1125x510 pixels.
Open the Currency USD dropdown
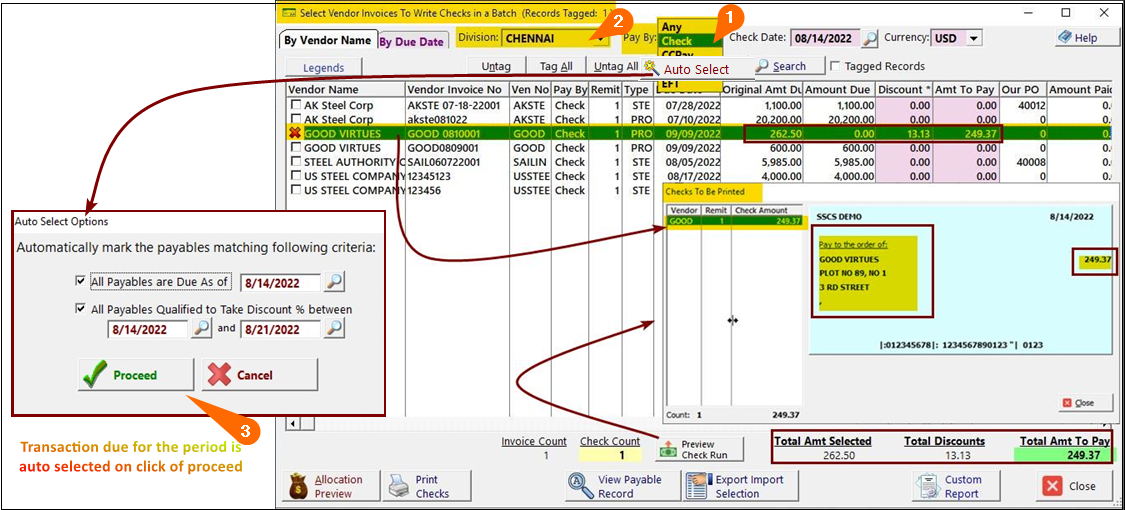click(x=973, y=39)
